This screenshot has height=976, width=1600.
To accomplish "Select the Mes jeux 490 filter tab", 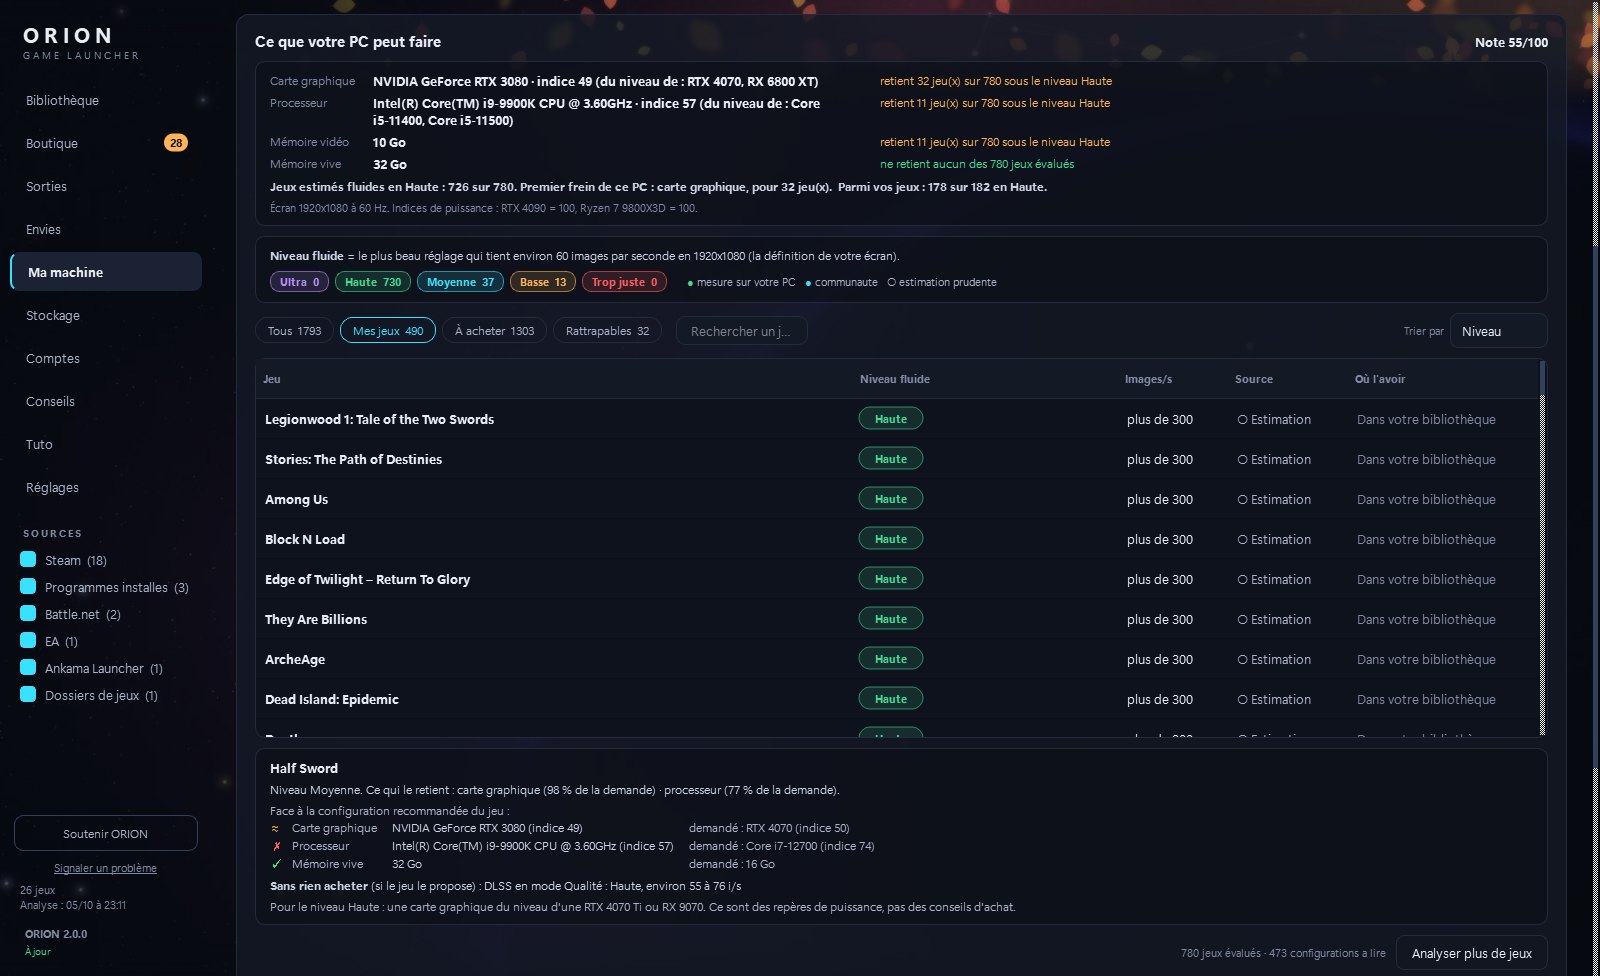I will pos(388,331).
